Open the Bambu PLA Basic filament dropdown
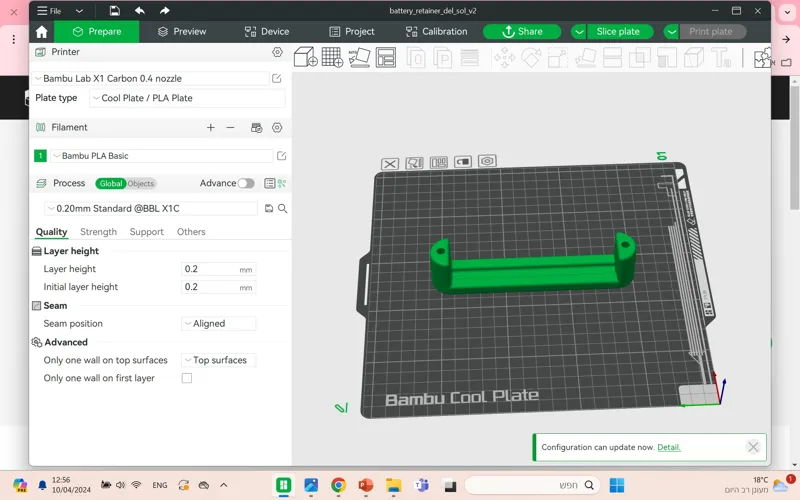This screenshot has height=500, width=800. 161,156
